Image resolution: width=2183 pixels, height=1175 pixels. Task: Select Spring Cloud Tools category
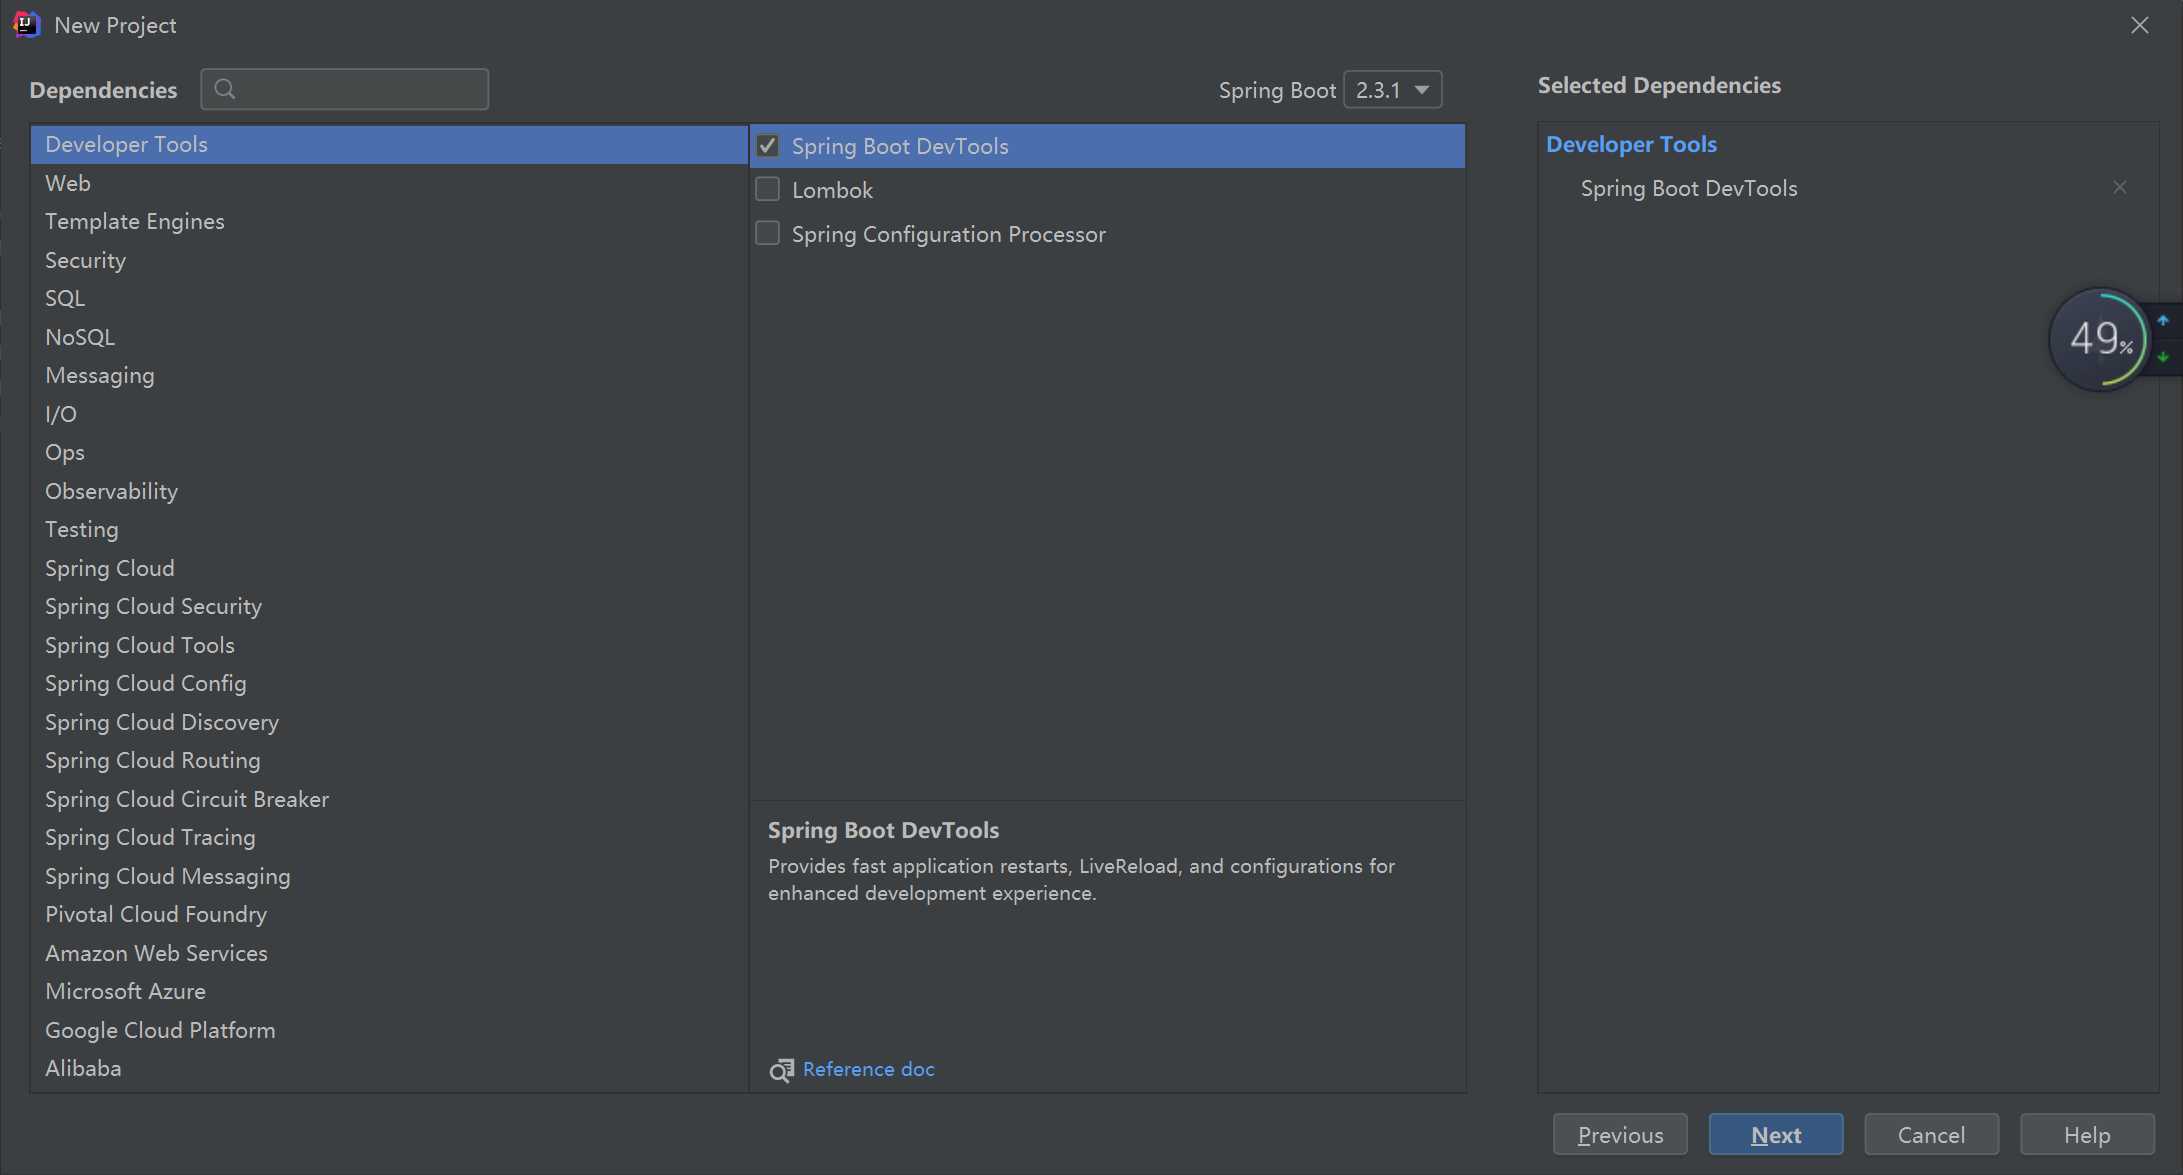pos(389,645)
